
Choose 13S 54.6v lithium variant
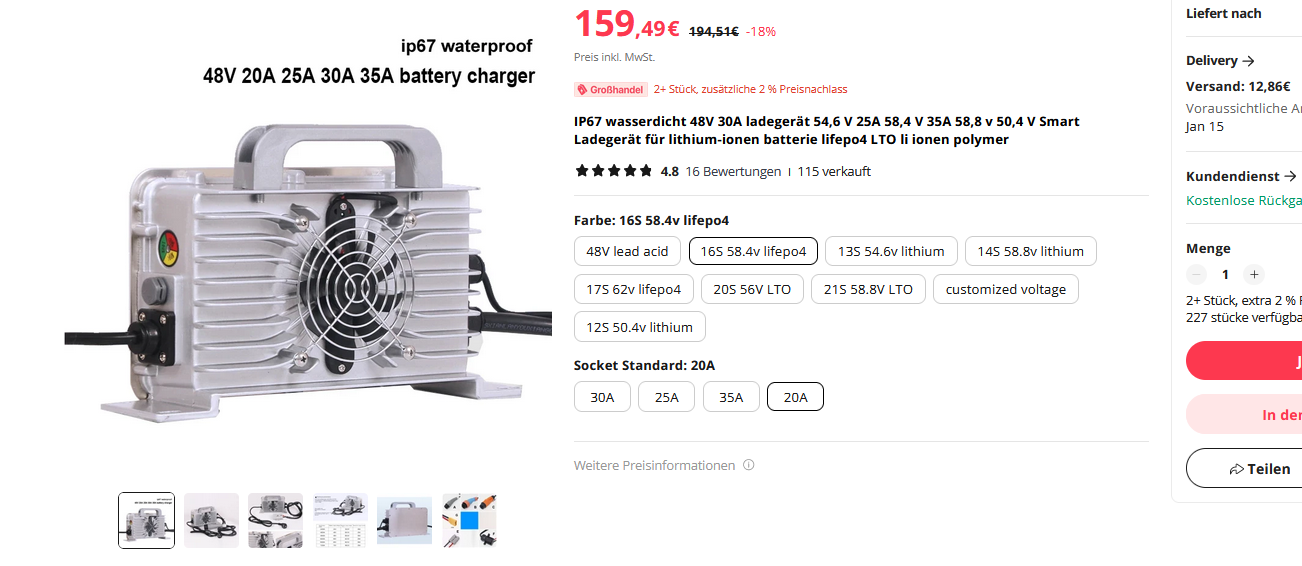click(891, 251)
